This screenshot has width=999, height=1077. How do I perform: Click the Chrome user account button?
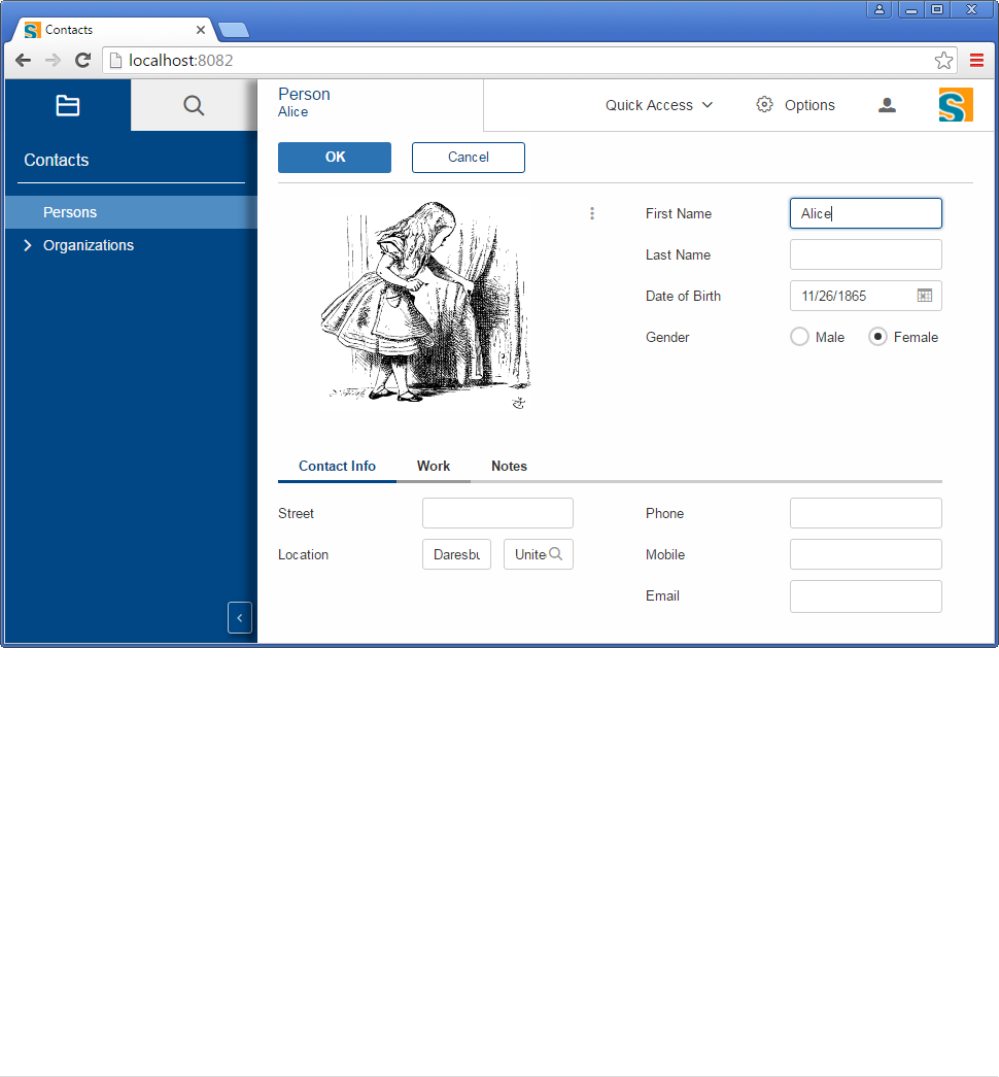(x=879, y=10)
